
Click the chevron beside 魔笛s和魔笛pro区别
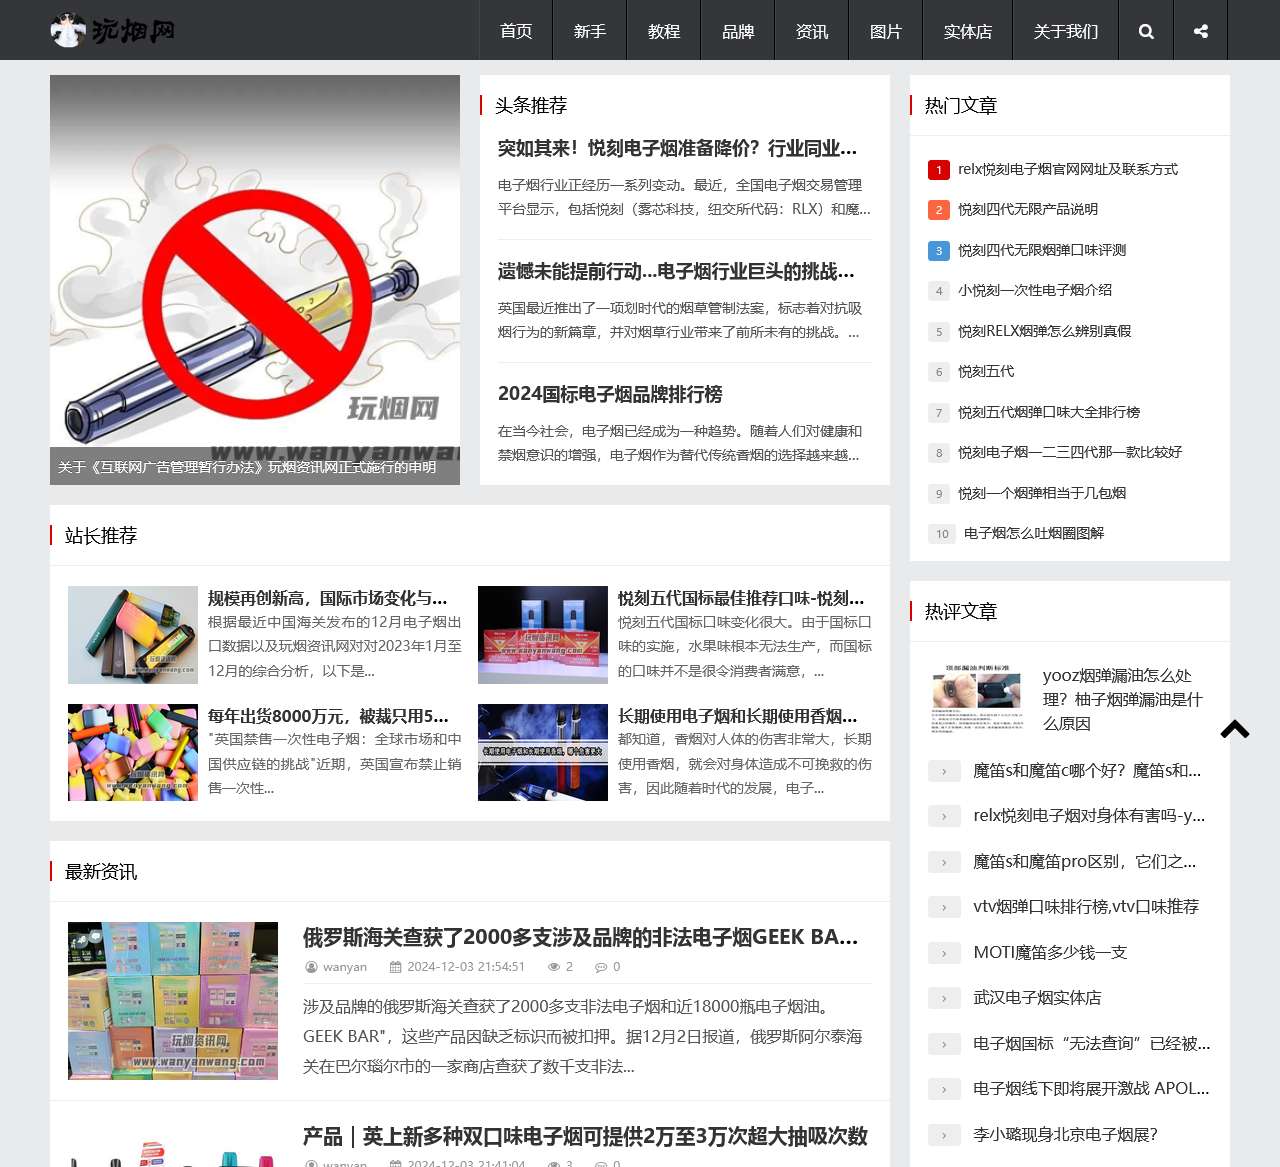coord(944,862)
